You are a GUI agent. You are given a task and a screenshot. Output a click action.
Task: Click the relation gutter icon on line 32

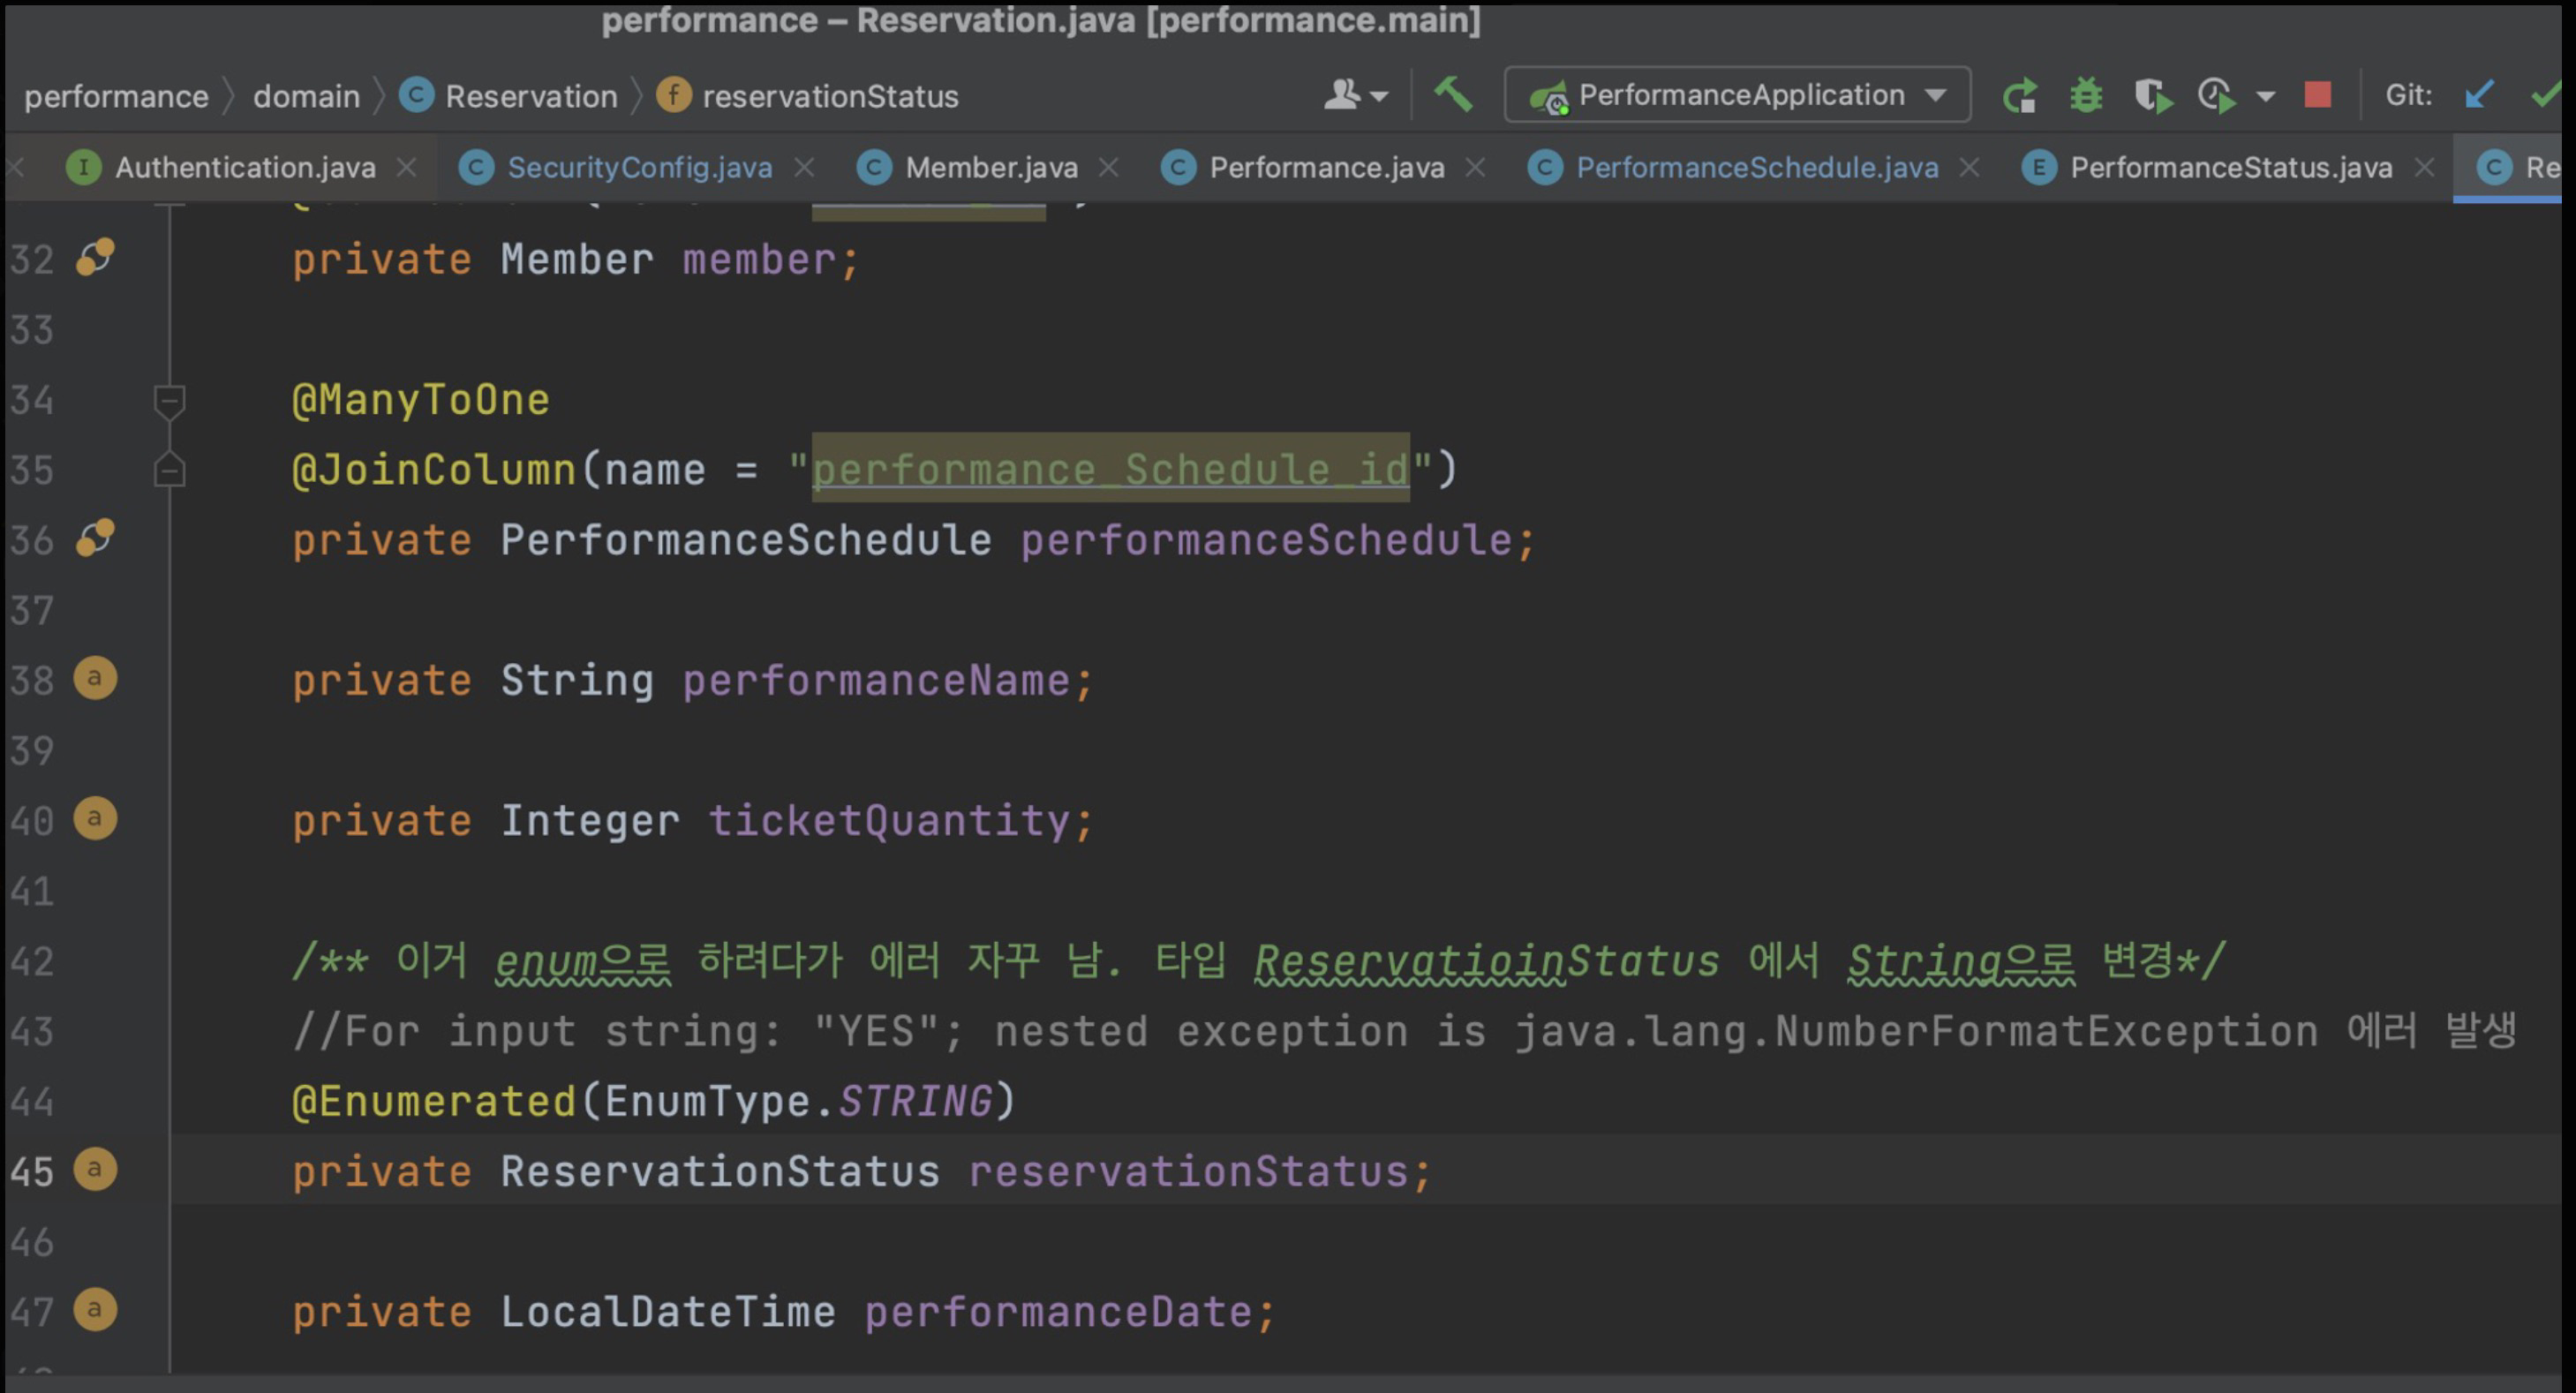pyautogui.click(x=95, y=258)
